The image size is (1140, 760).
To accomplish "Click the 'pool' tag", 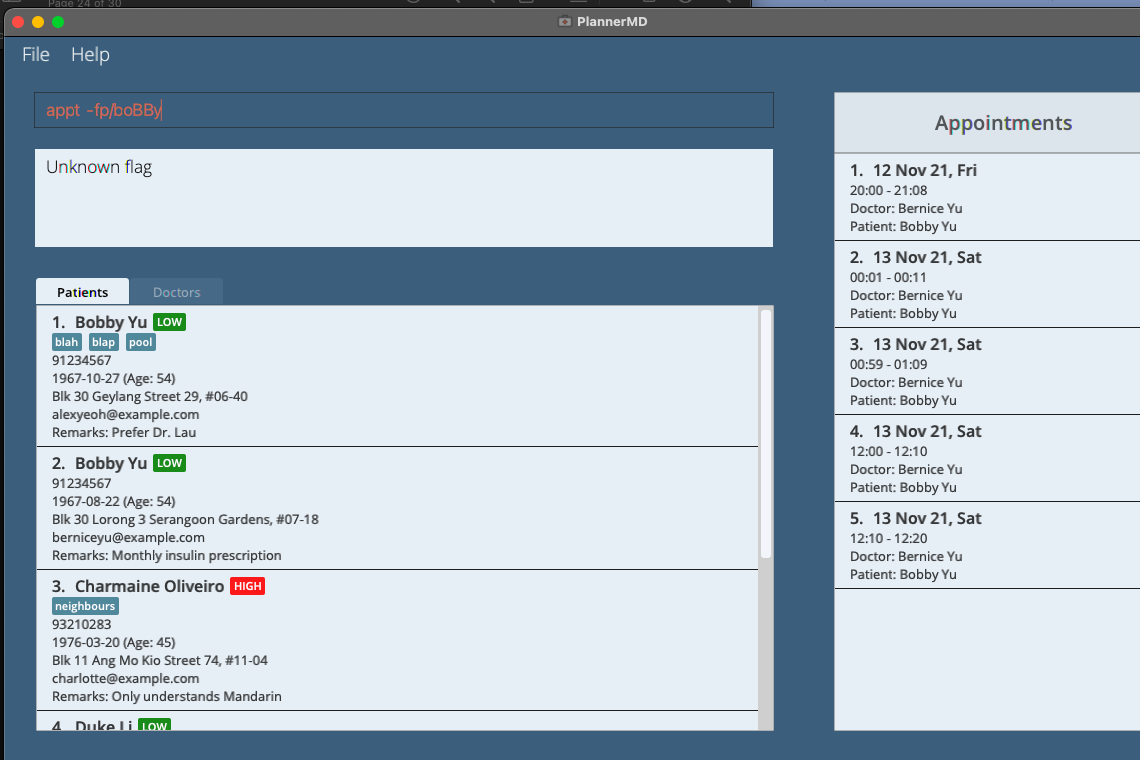I will click(x=140, y=342).
